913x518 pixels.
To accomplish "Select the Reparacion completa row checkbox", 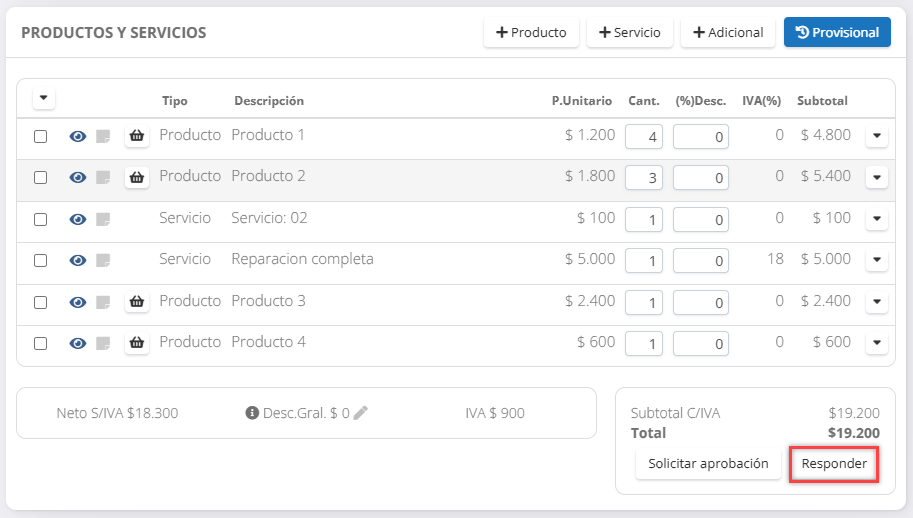I will pos(41,260).
